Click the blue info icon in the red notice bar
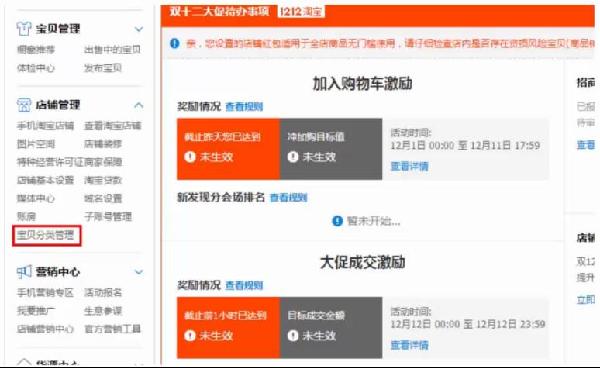600x368 pixels. point(174,43)
